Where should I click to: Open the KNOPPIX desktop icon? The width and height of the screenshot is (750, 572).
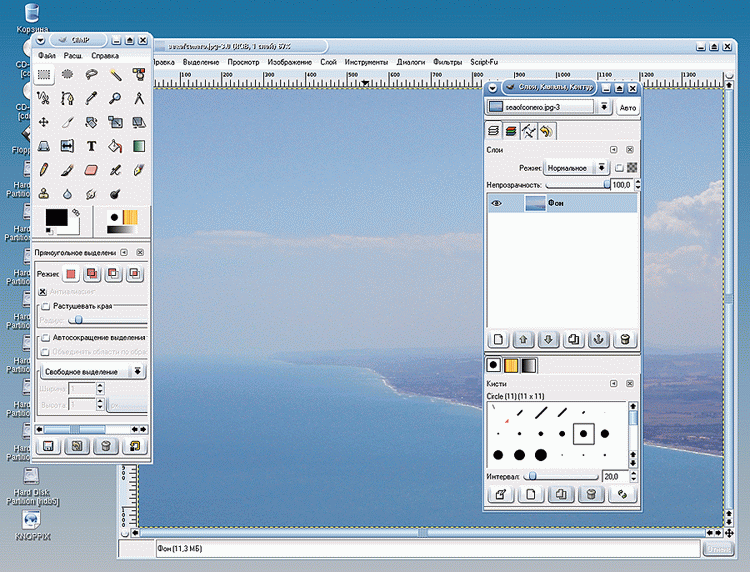pyautogui.click(x=32, y=521)
